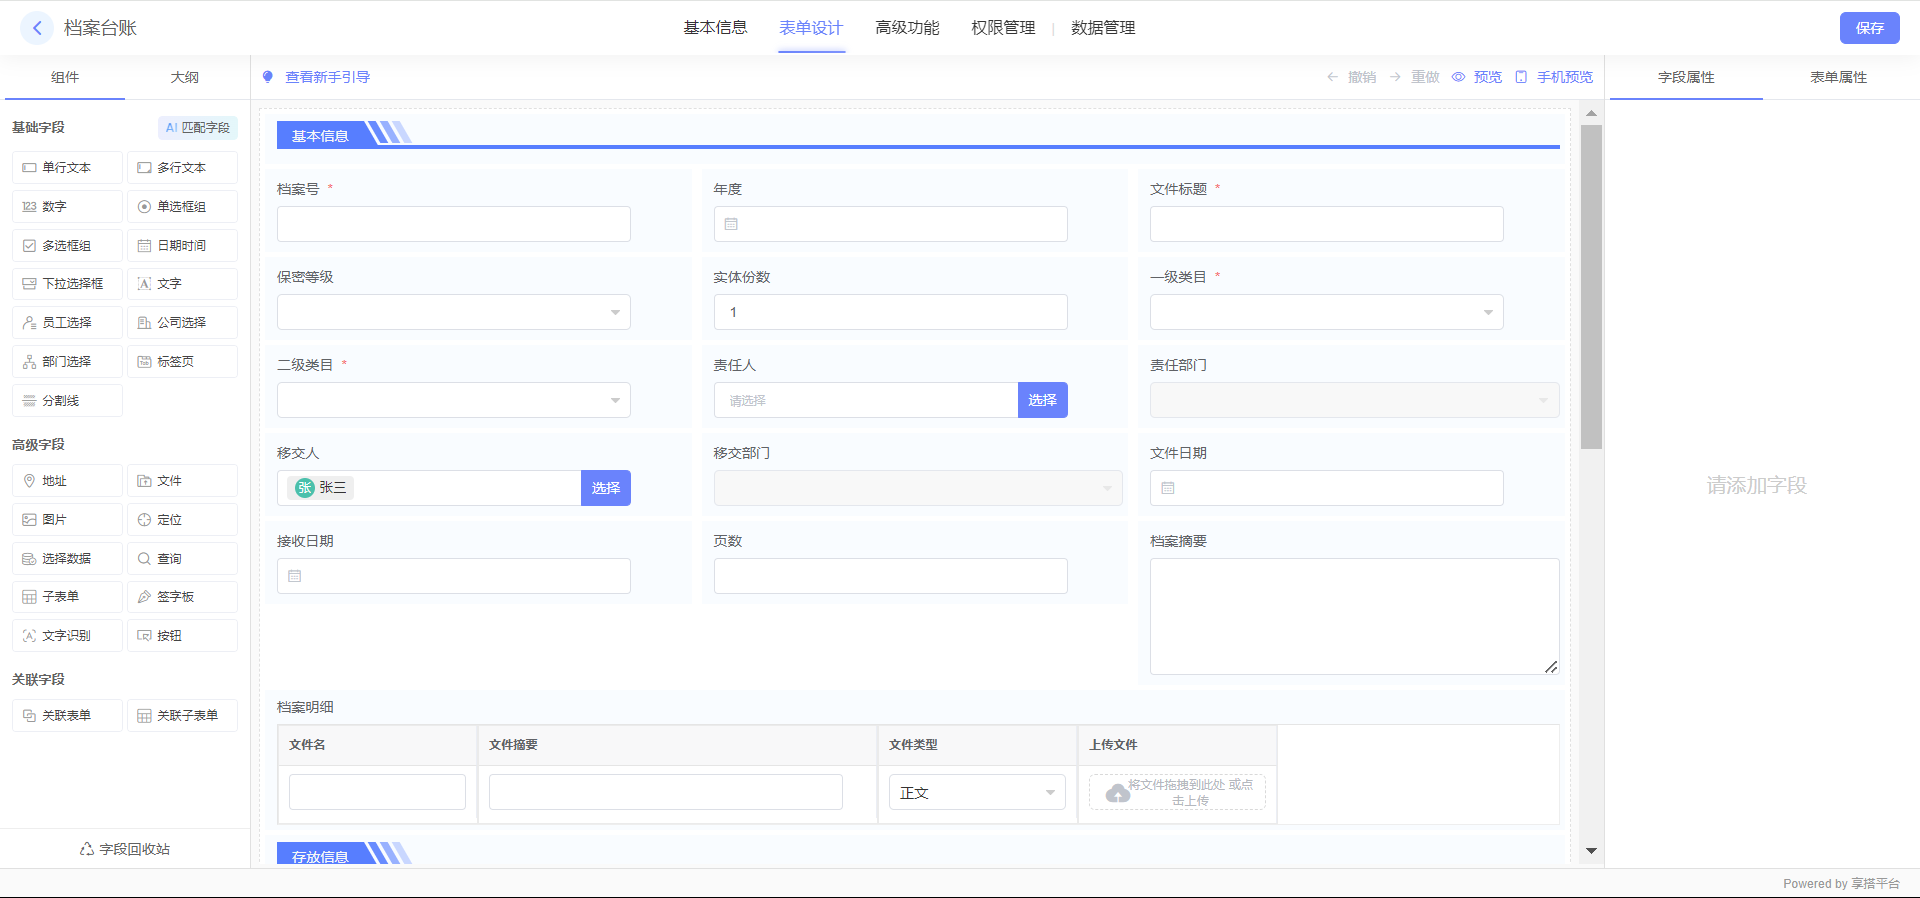Click the 档案号 input field
This screenshot has width=1920, height=898.
[x=453, y=224]
